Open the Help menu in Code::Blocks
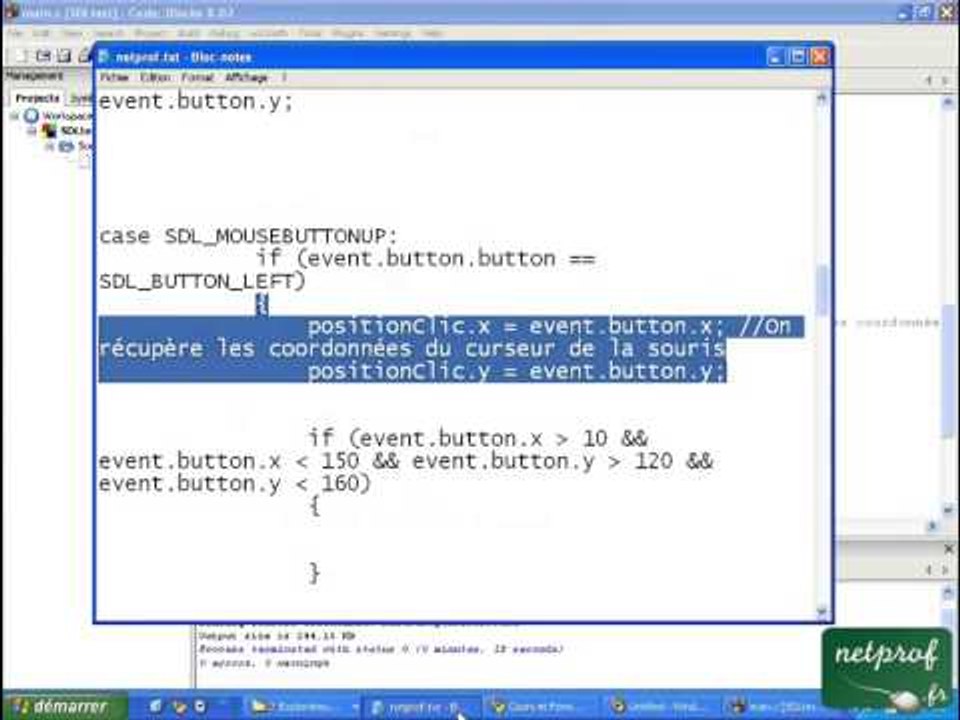This screenshot has height=720, width=960. [x=432, y=33]
